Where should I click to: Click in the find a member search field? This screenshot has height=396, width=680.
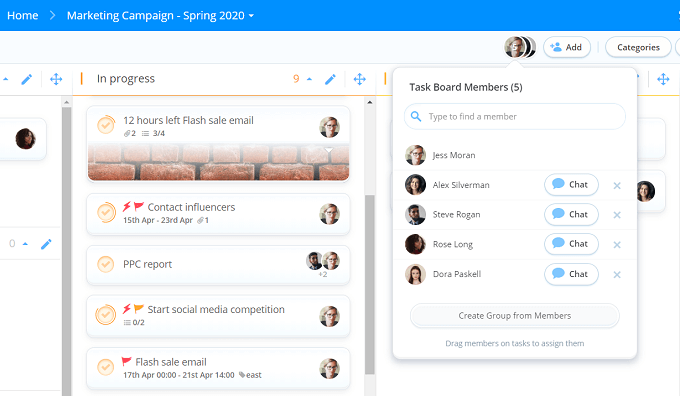515,116
